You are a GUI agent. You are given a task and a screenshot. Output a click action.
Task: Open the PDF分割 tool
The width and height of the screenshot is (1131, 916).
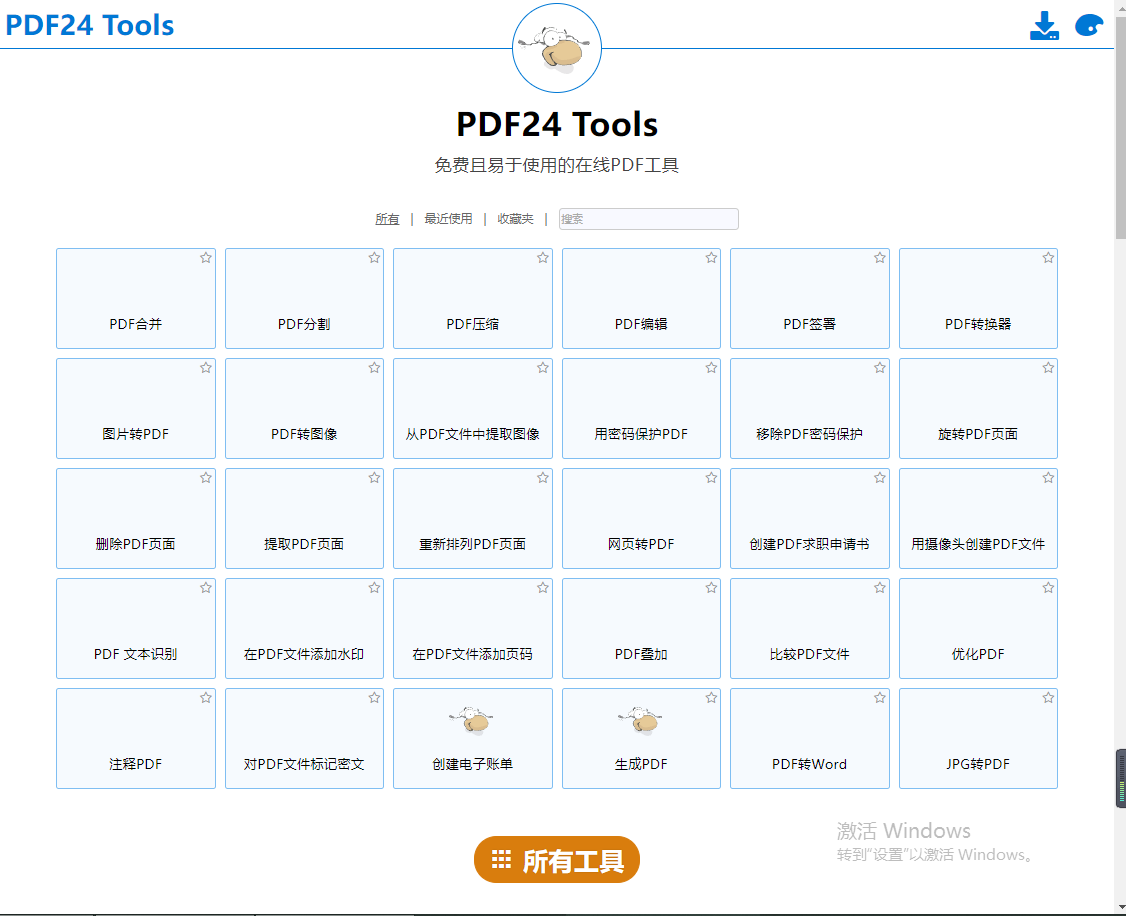[304, 299]
